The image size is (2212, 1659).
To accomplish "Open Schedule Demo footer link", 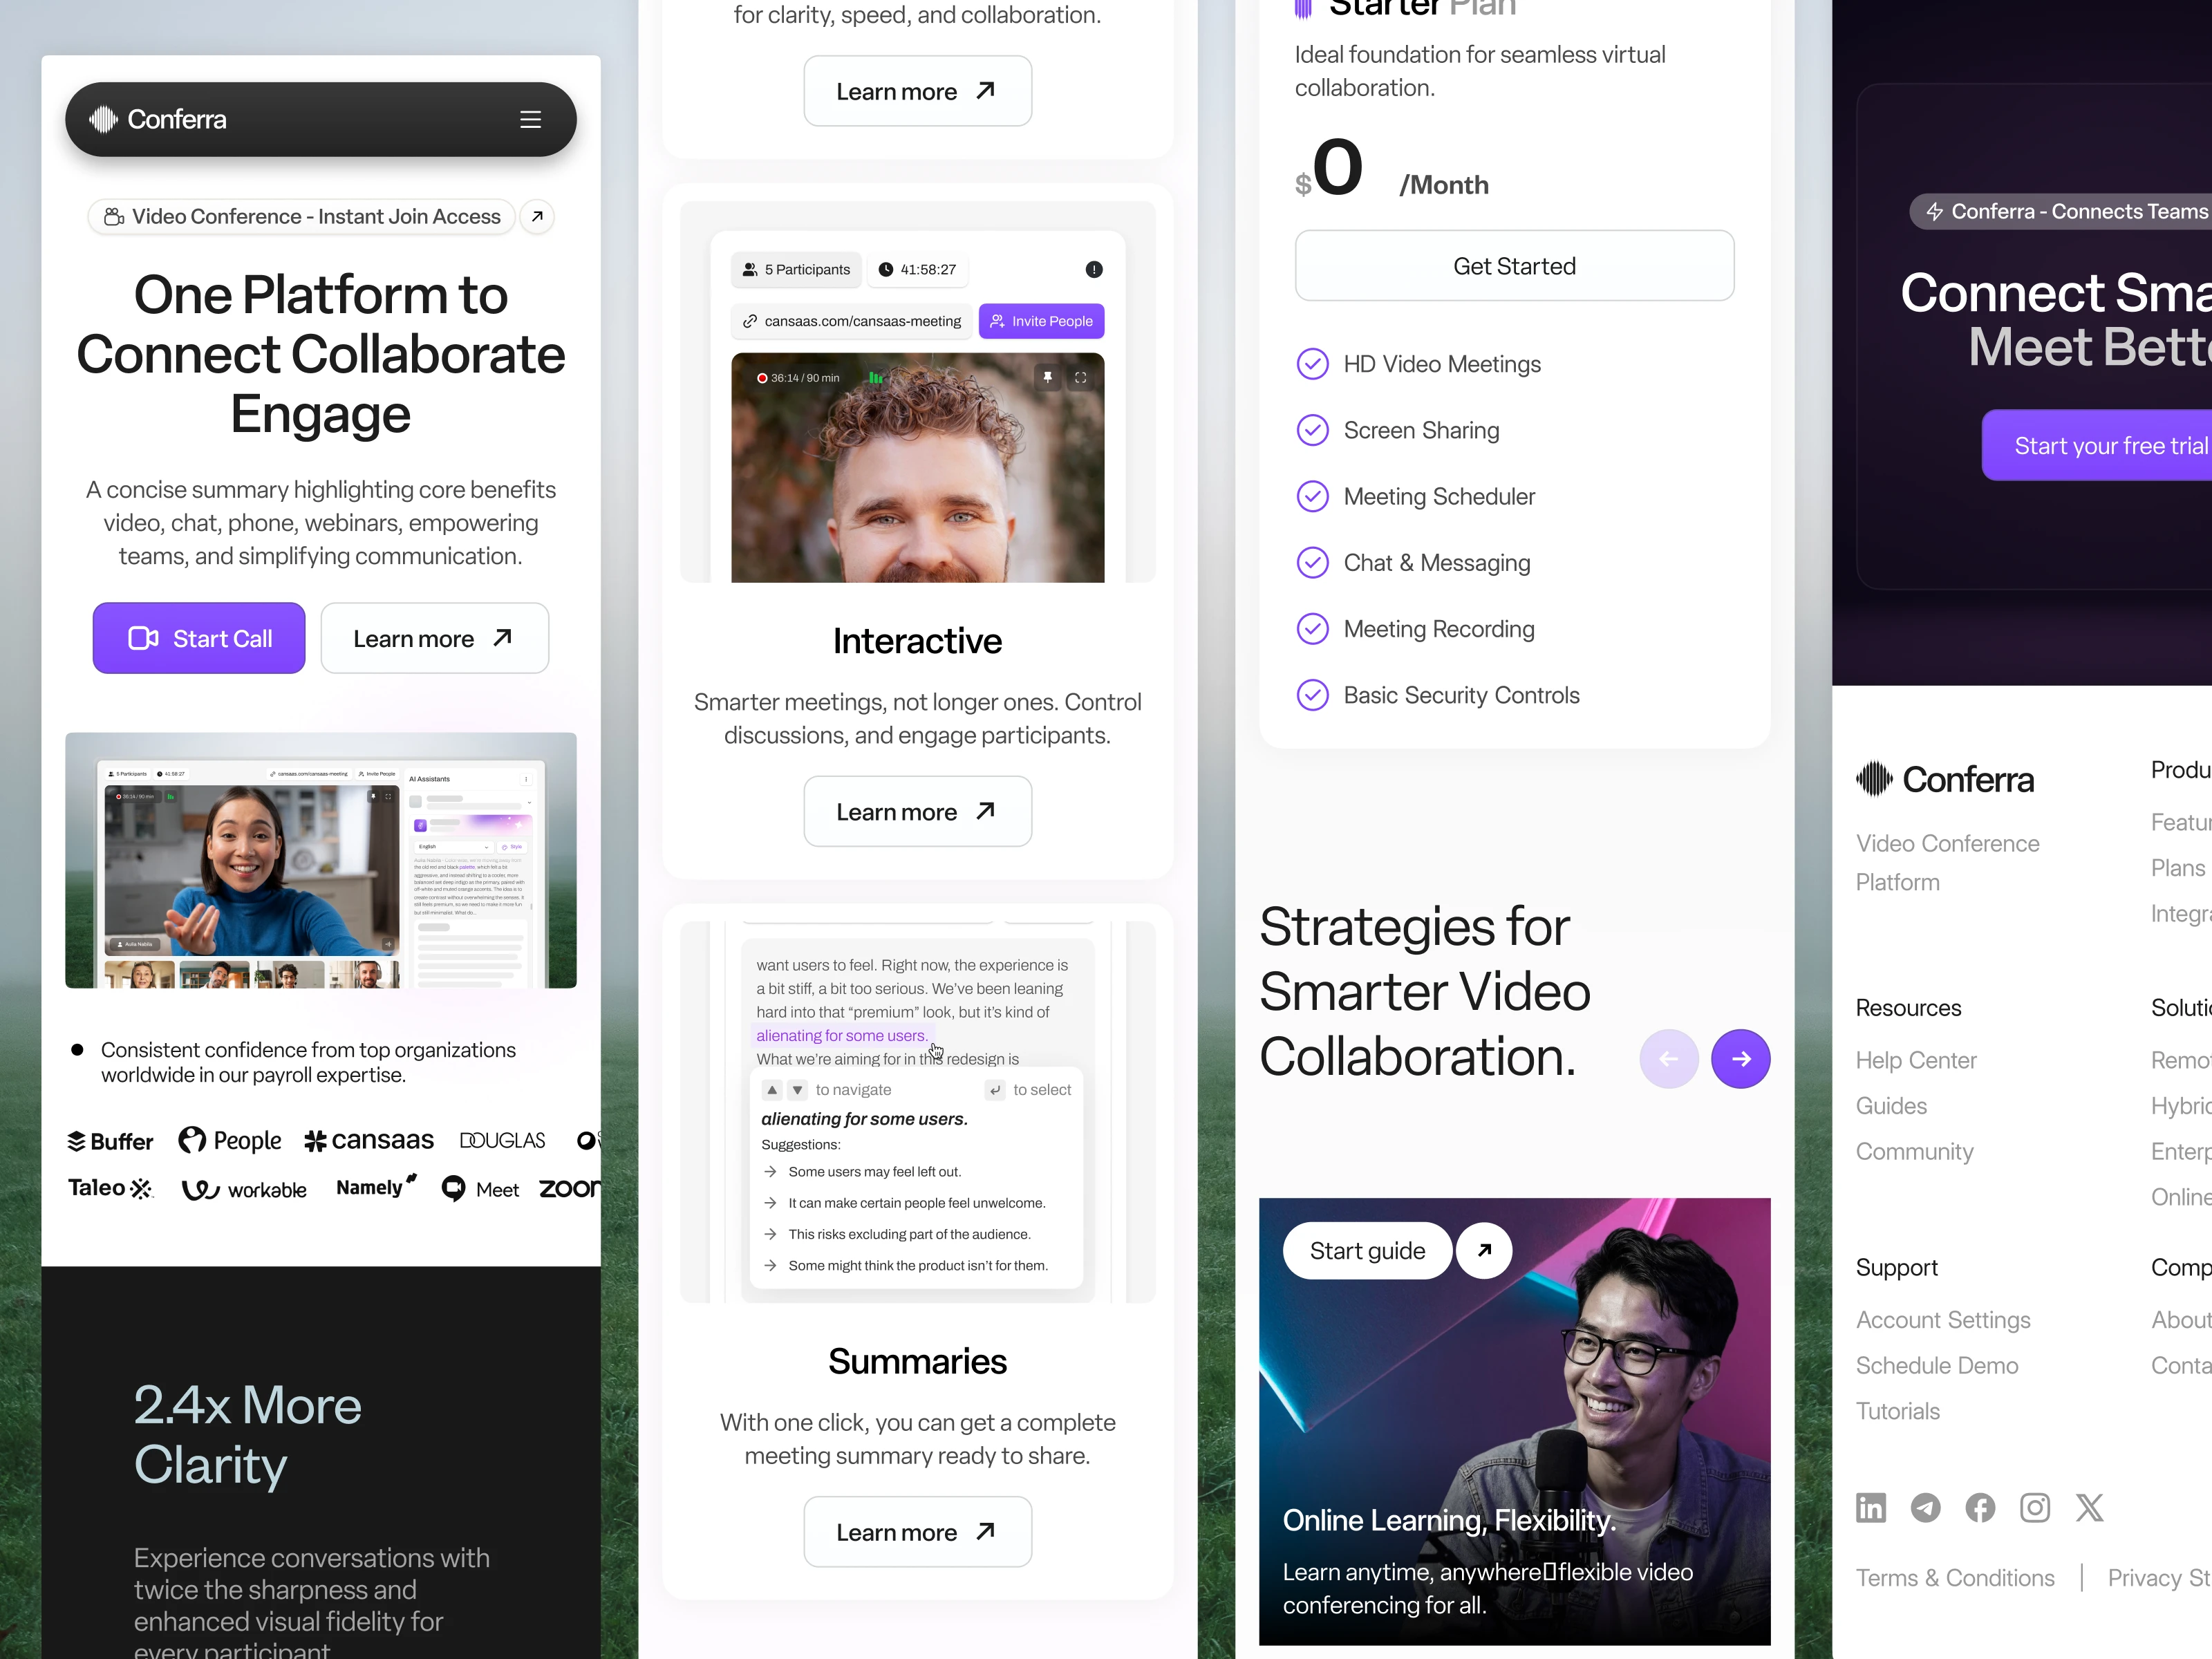I will point(1937,1365).
